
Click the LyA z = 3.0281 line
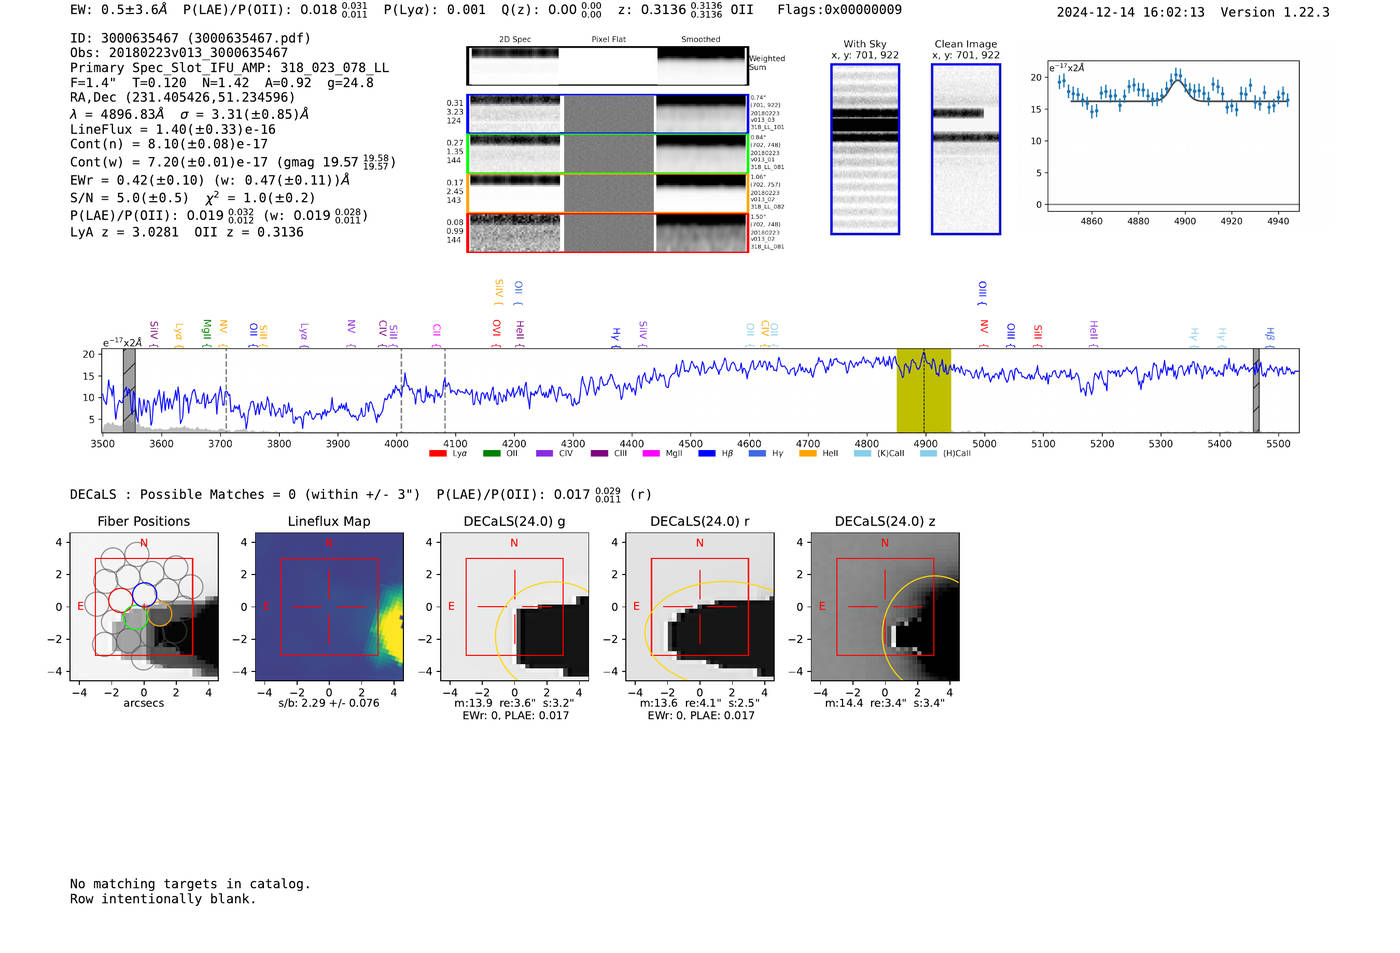pos(187,232)
